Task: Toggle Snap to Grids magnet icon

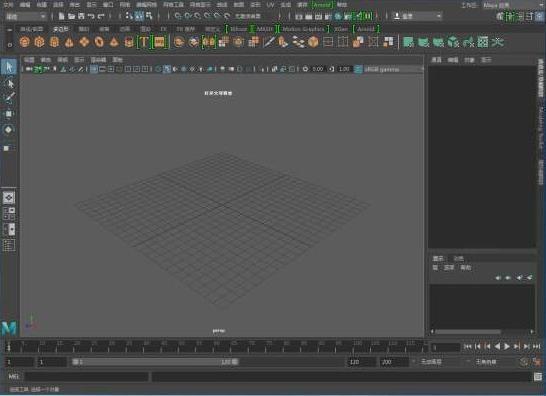Action: pyautogui.click(x=178, y=16)
